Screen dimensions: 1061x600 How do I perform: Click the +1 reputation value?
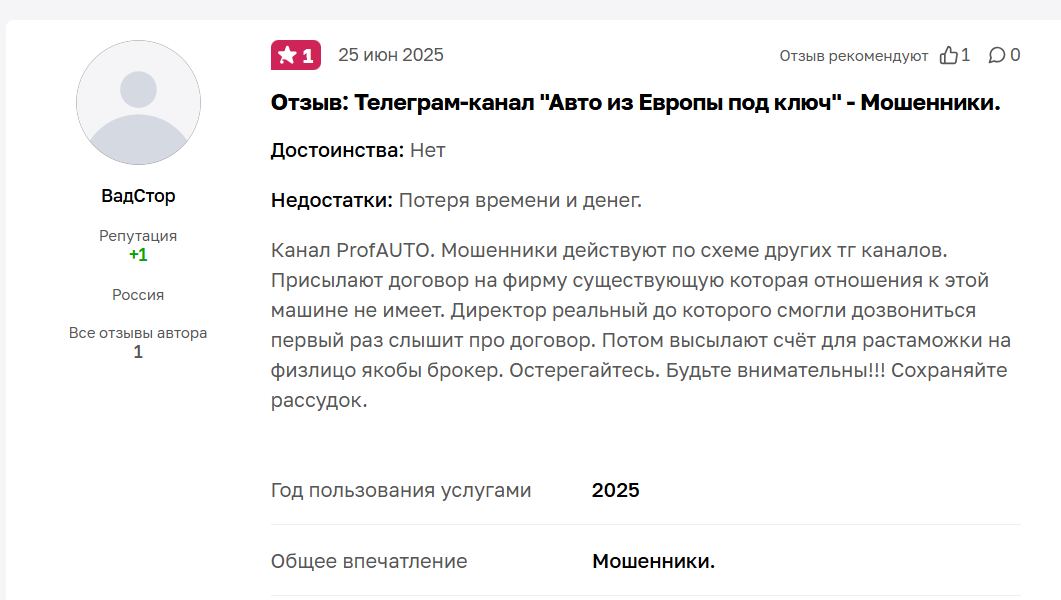pyautogui.click(x=138, y=256)
